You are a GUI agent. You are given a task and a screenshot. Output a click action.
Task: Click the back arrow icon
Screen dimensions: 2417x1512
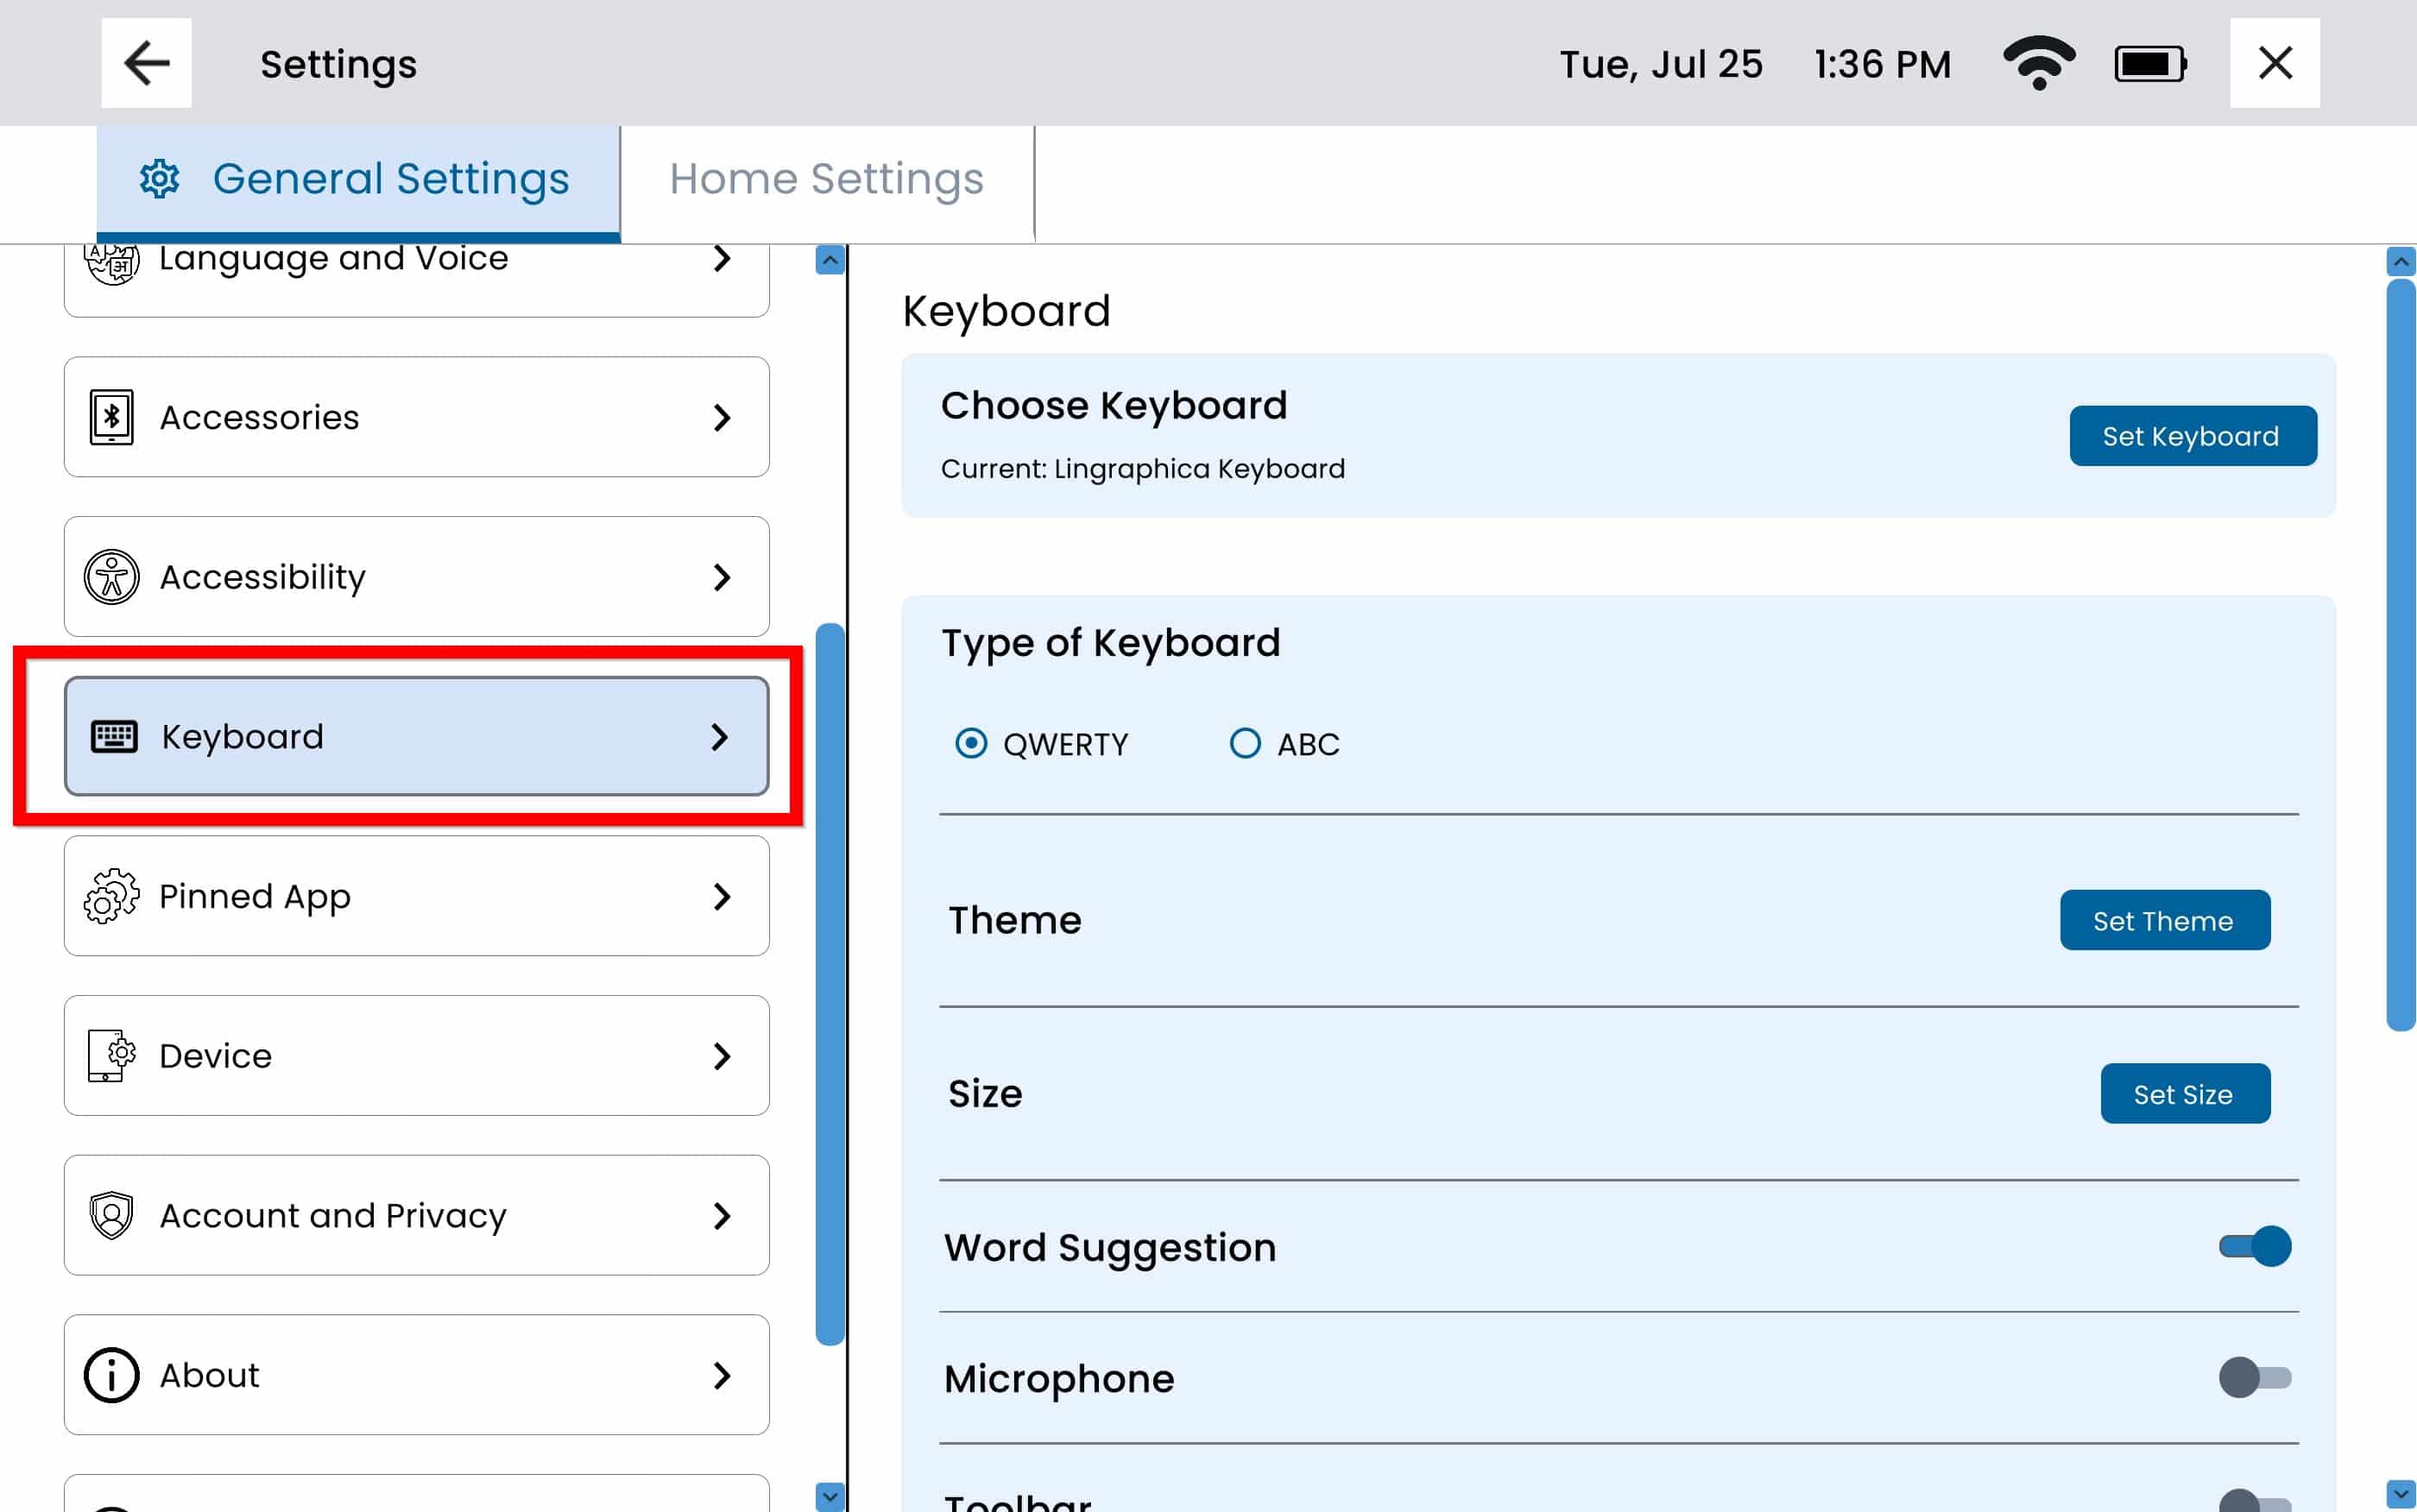146,63
